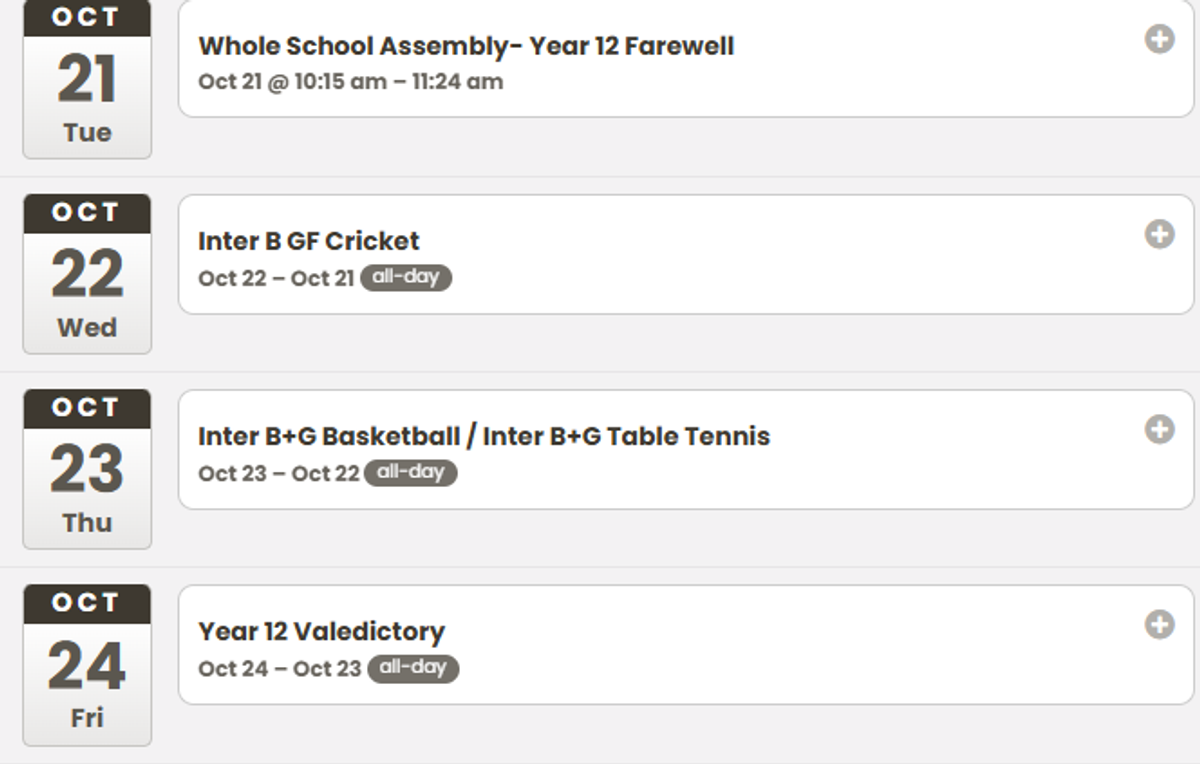Click the 'Oct 22 – Oct 21' date range text
The height and width of the screenshot is (764, 1200).
coord(276,278)
